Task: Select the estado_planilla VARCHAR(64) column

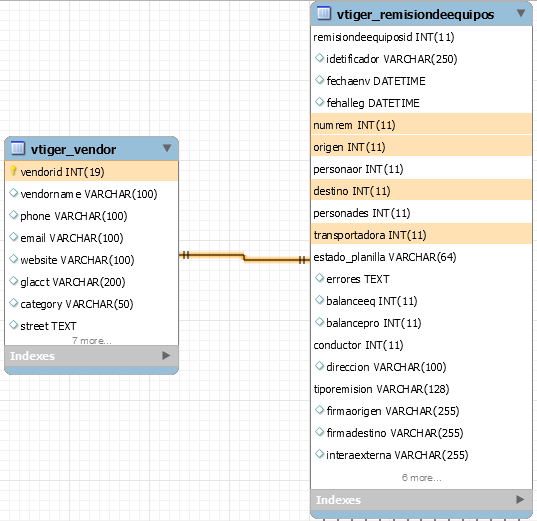Action: (421, 257)
